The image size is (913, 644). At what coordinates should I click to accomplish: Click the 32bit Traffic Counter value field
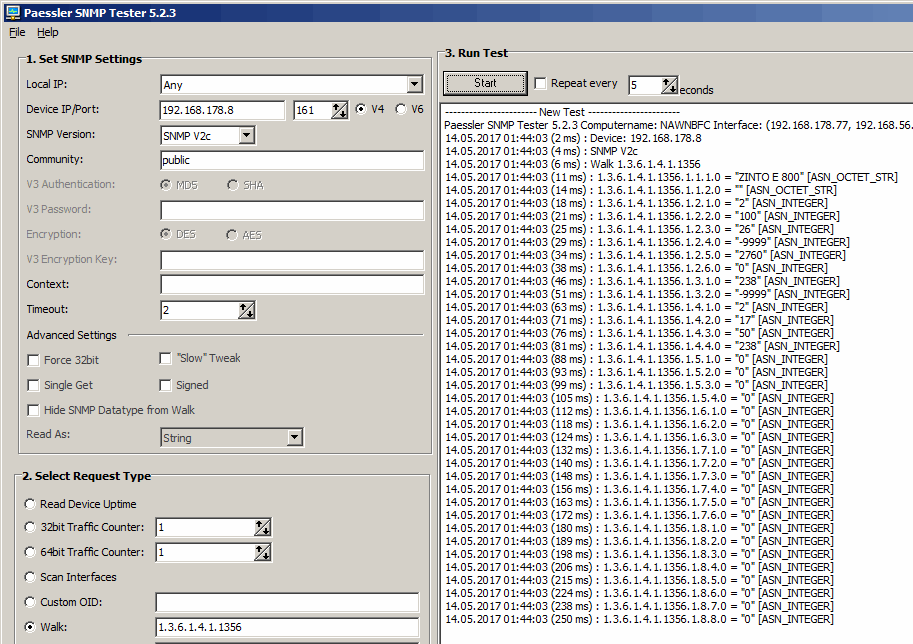click(205, 528)
